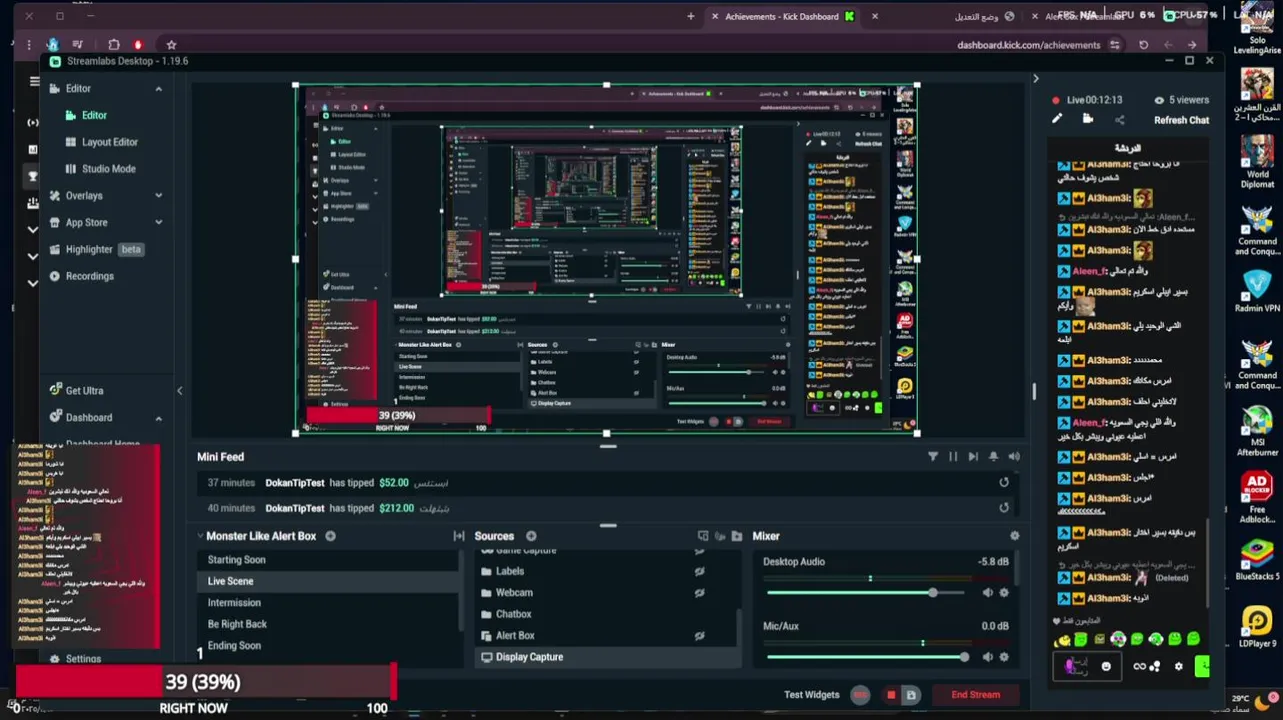The image size is (1283, 720).
Task: Click the browser address bar URL
Action: coord(1028,45)
